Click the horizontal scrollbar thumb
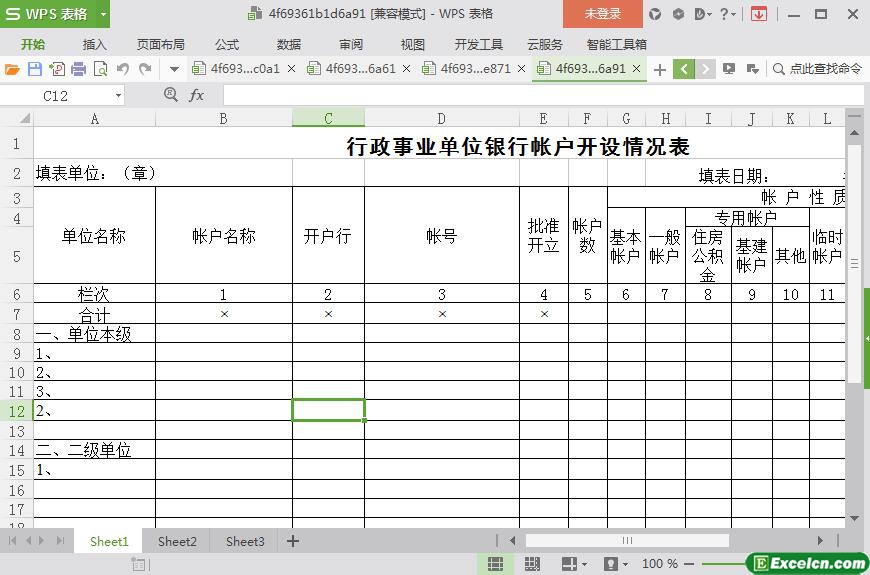The image size is (870, 575). click(x=627, y=541)
